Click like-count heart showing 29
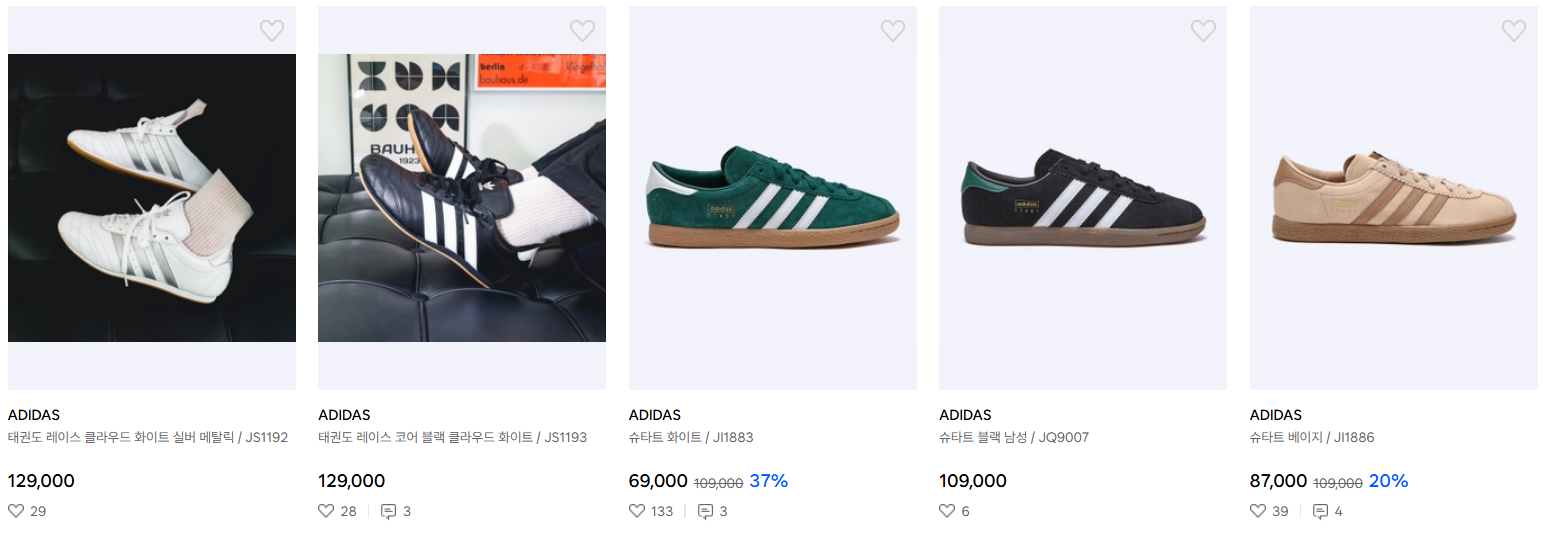 click(16, 511)
